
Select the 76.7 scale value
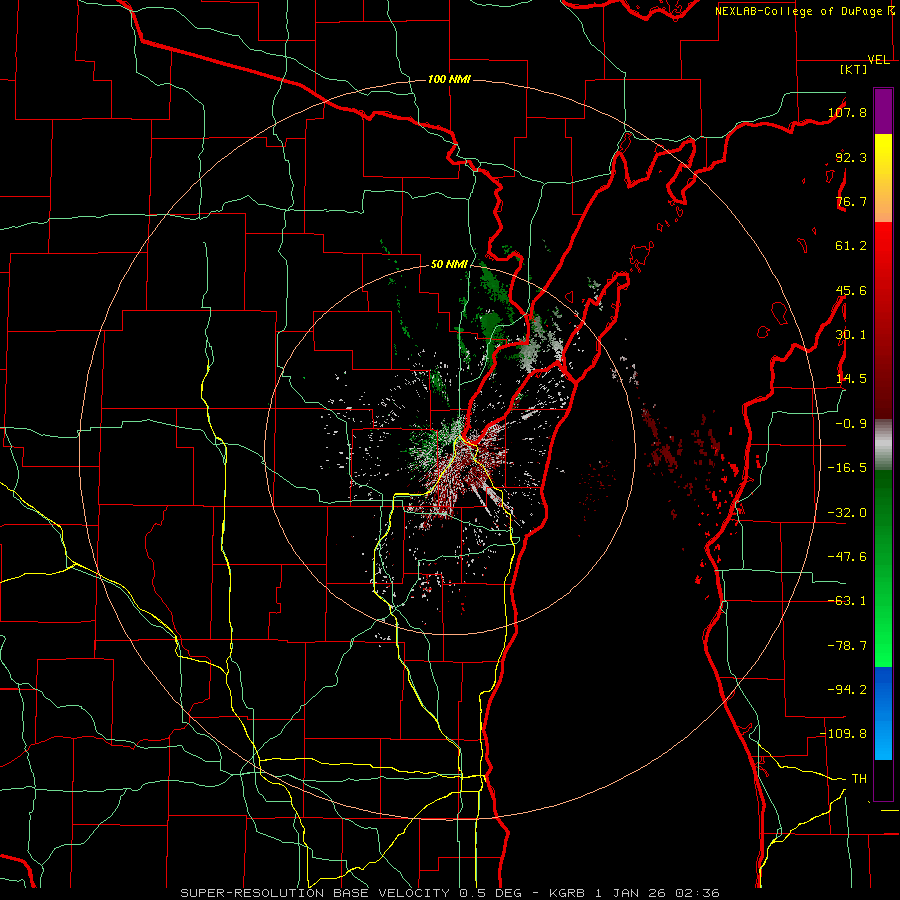coord(851,201)
